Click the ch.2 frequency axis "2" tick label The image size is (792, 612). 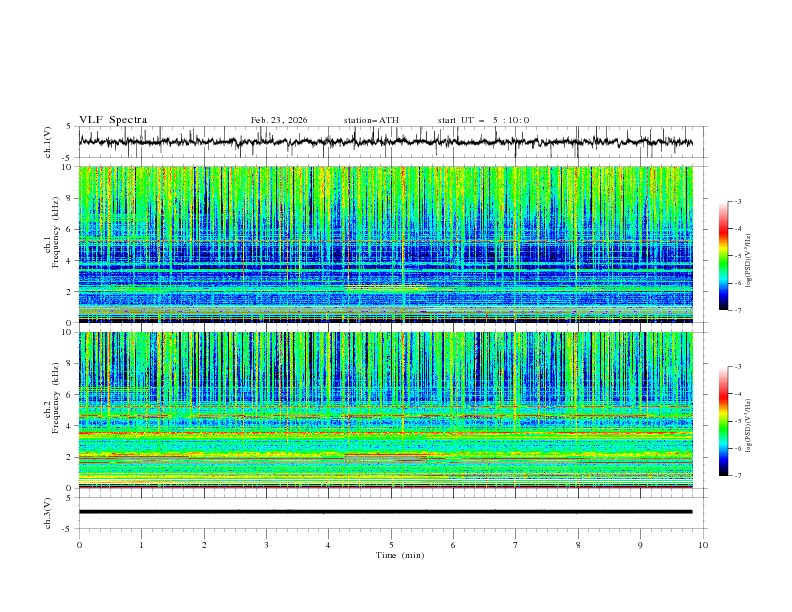tap(70, 457)
